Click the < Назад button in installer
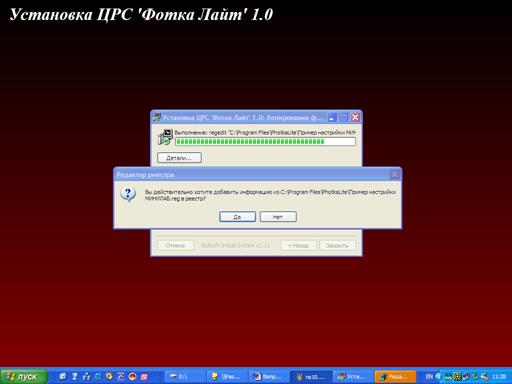The height and width of the screenshot is (384, 512). [298, 245]
